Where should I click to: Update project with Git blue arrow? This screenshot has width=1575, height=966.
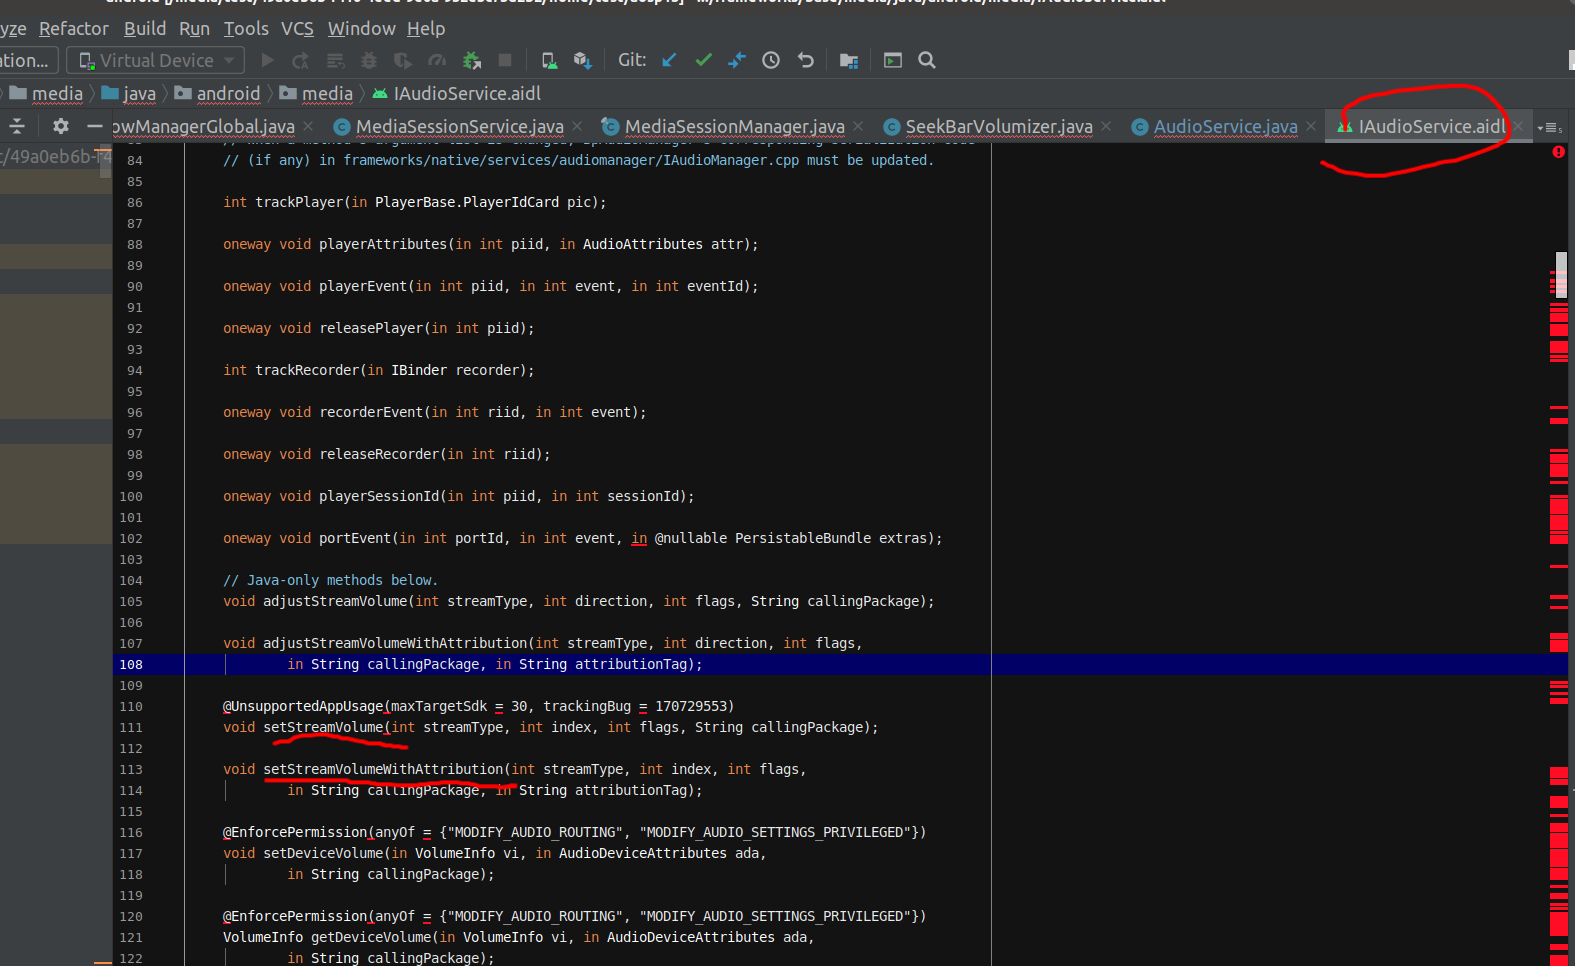click(x=669, y=60)
